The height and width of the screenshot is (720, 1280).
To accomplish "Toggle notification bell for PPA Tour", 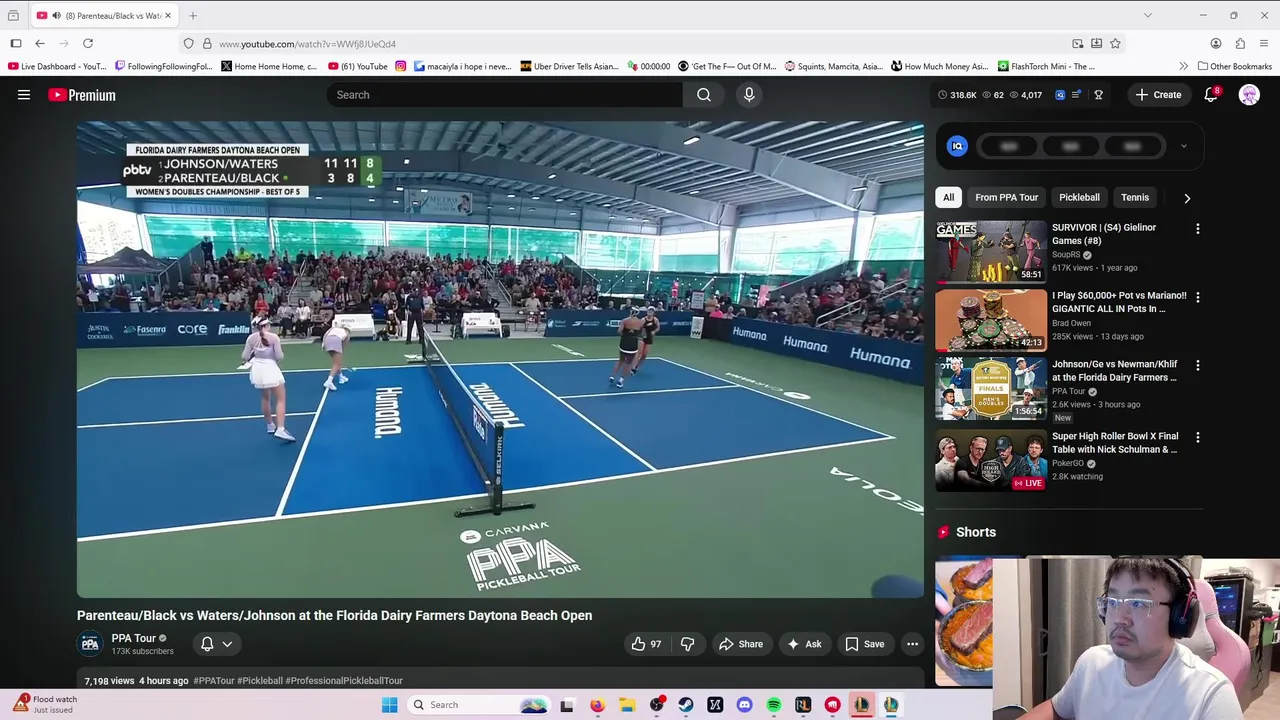I will tap(207, 644).
